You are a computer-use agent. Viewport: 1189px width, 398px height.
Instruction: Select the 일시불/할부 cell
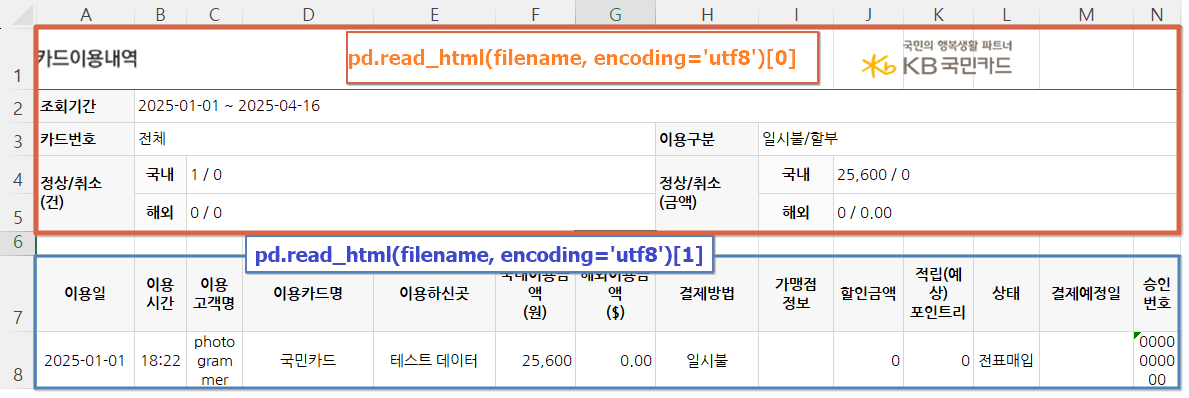tap(969, 139)
